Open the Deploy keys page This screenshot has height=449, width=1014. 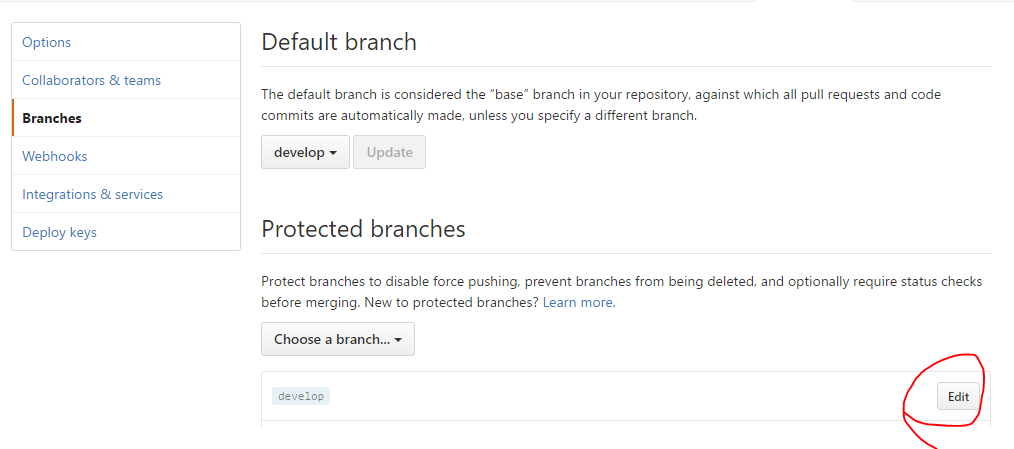pyautogui.click(x=59, y=232)
